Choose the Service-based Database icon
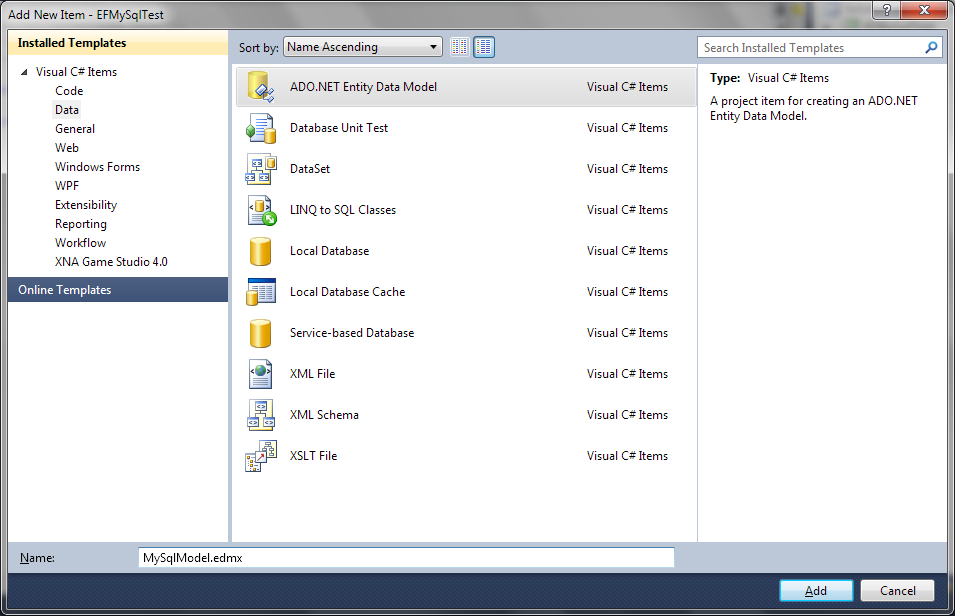Image resolution: width=955 pixels, height=616 pixels. click(x=261, y=333)
